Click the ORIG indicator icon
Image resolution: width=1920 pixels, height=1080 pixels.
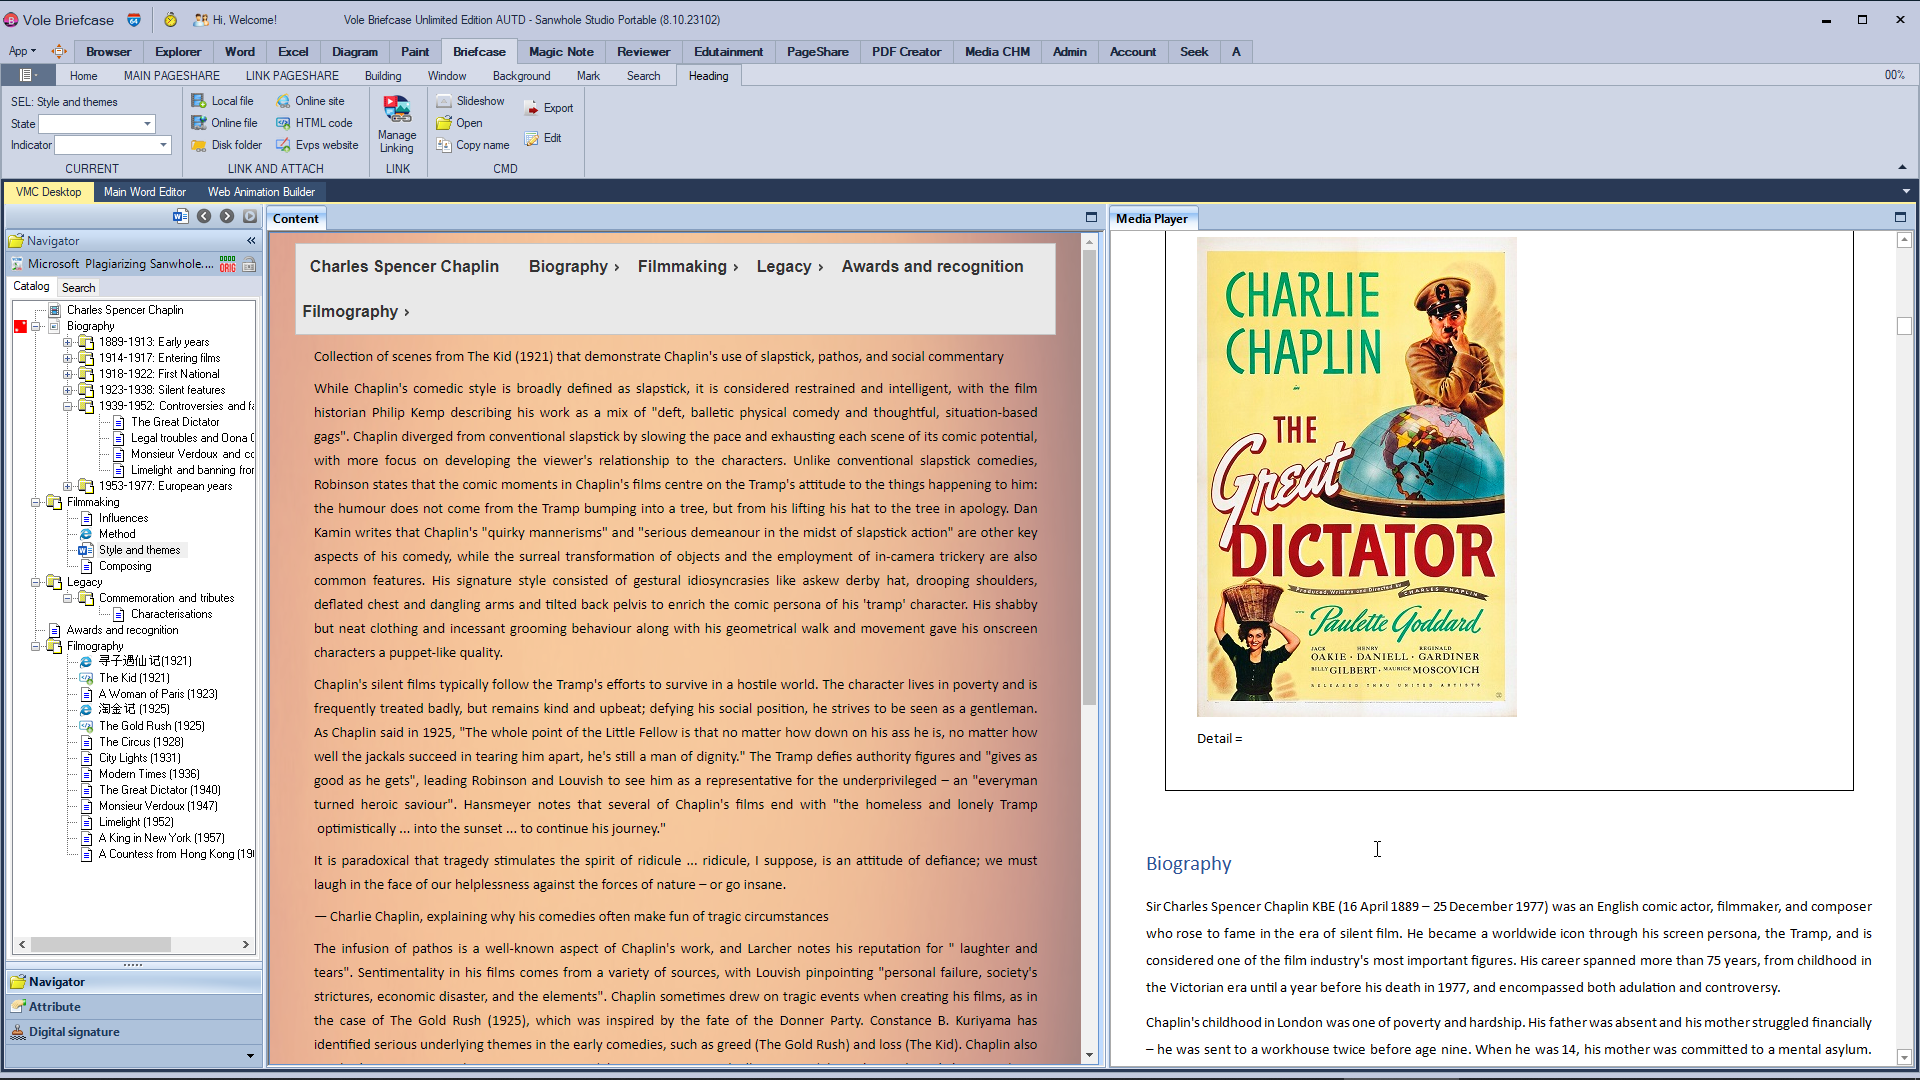[228, 264]
